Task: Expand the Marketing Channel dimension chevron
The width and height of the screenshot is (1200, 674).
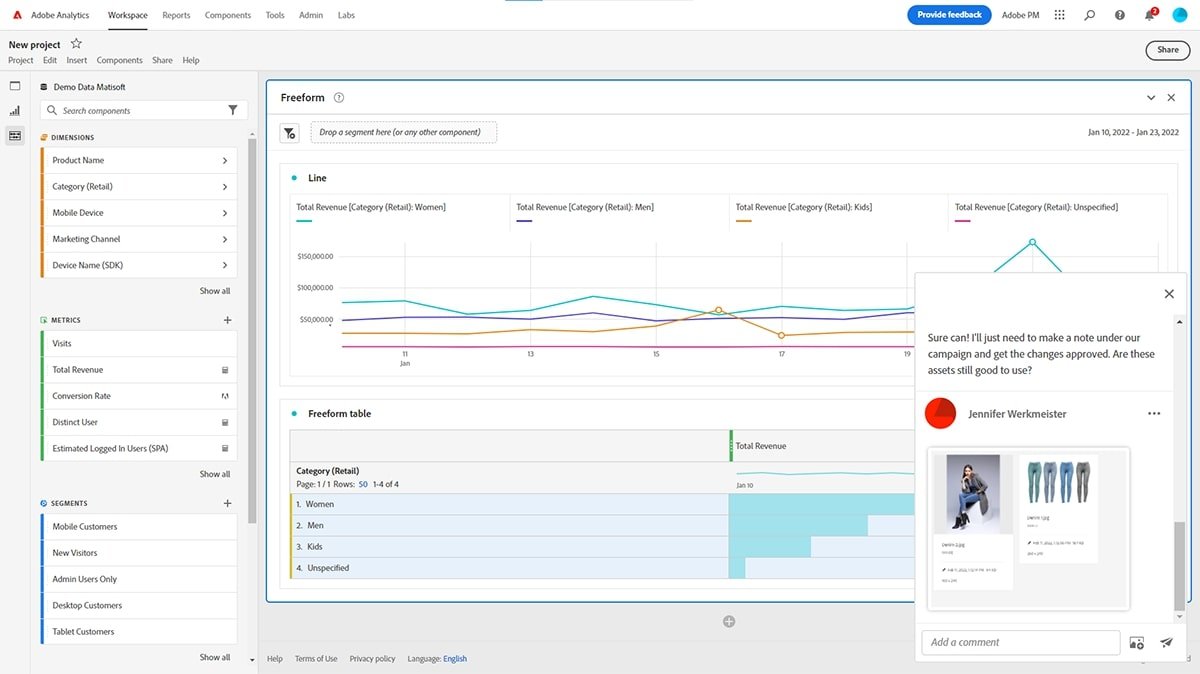Action: coord(224,239)
